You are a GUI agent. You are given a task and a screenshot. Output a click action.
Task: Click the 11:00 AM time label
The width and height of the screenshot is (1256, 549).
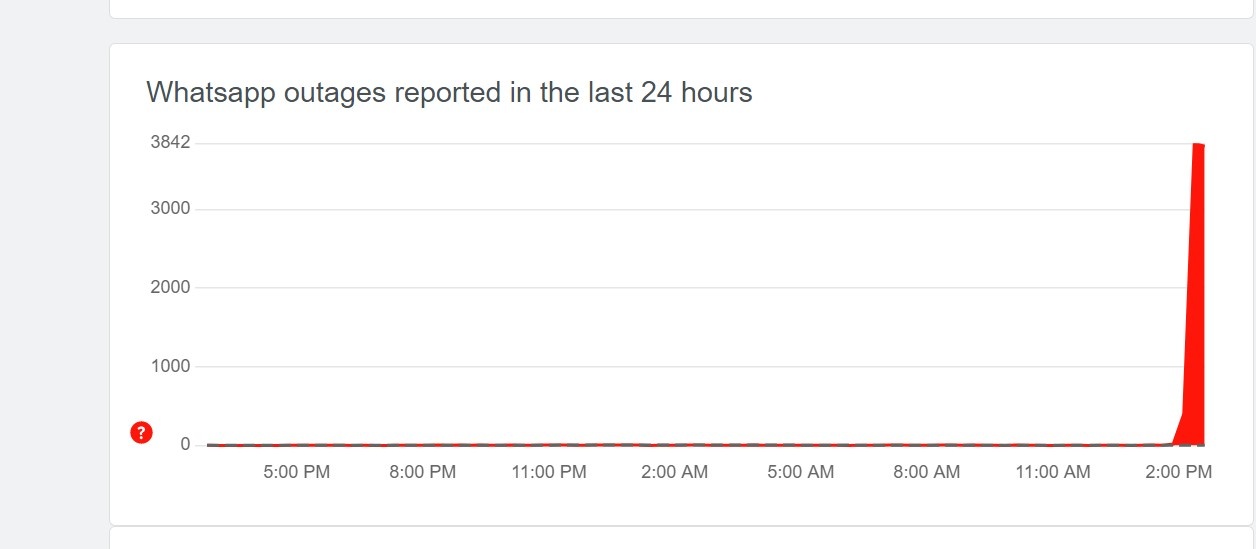click(x=1052, y=472)
